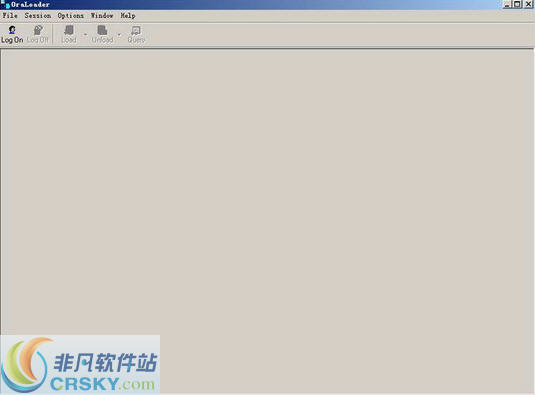
Task: Expand the Load button dropdown arrow
Action: [x=85, y=34]
